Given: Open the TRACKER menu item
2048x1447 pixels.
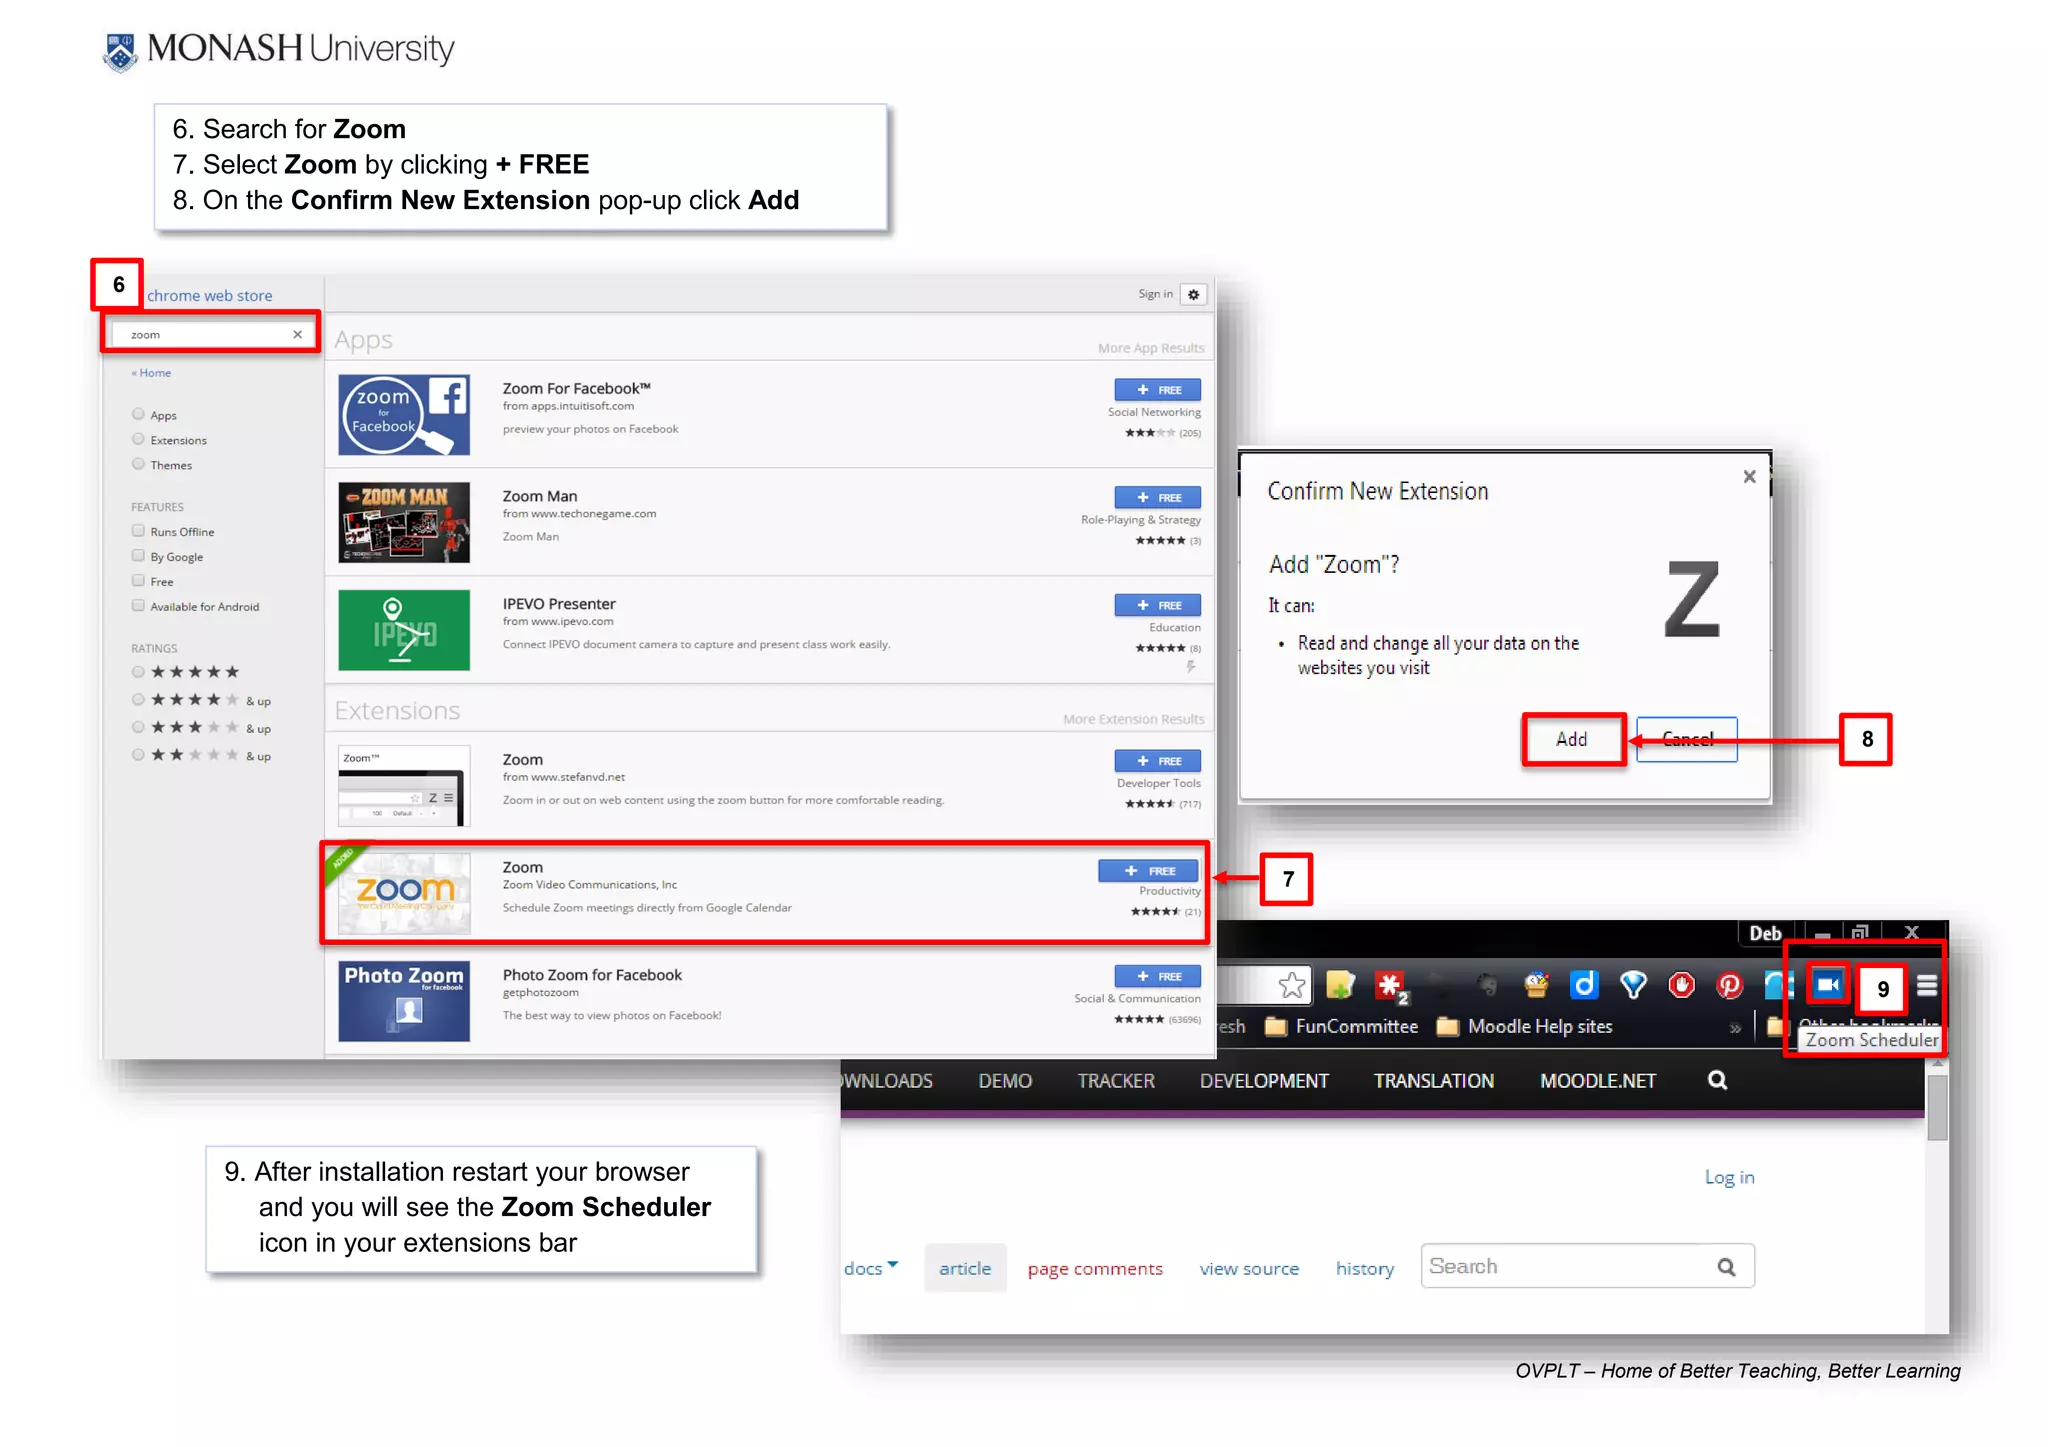Looking at the screenshot, I should [x=1115, y=1080].
